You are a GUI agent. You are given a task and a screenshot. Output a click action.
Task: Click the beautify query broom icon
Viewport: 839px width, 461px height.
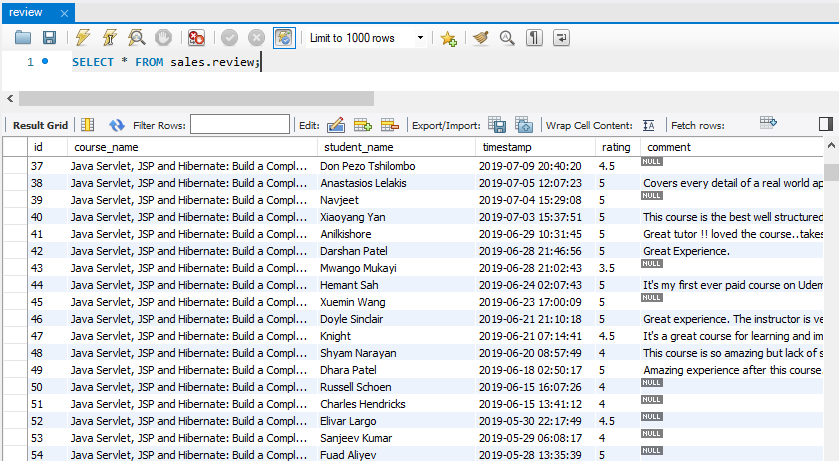pyautogui.click(x=481, y=38)
